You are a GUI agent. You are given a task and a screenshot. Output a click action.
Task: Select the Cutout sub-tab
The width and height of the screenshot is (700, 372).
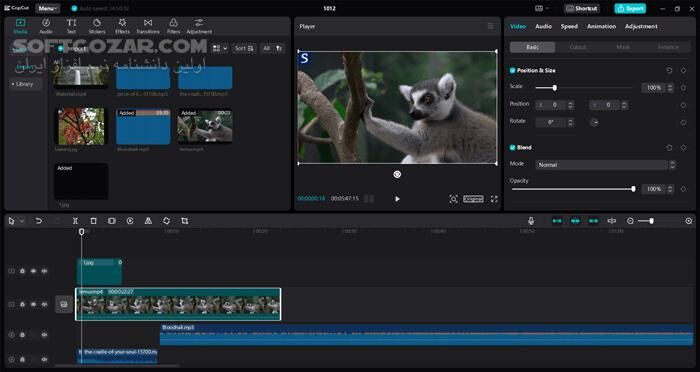[x=578, y=47]
